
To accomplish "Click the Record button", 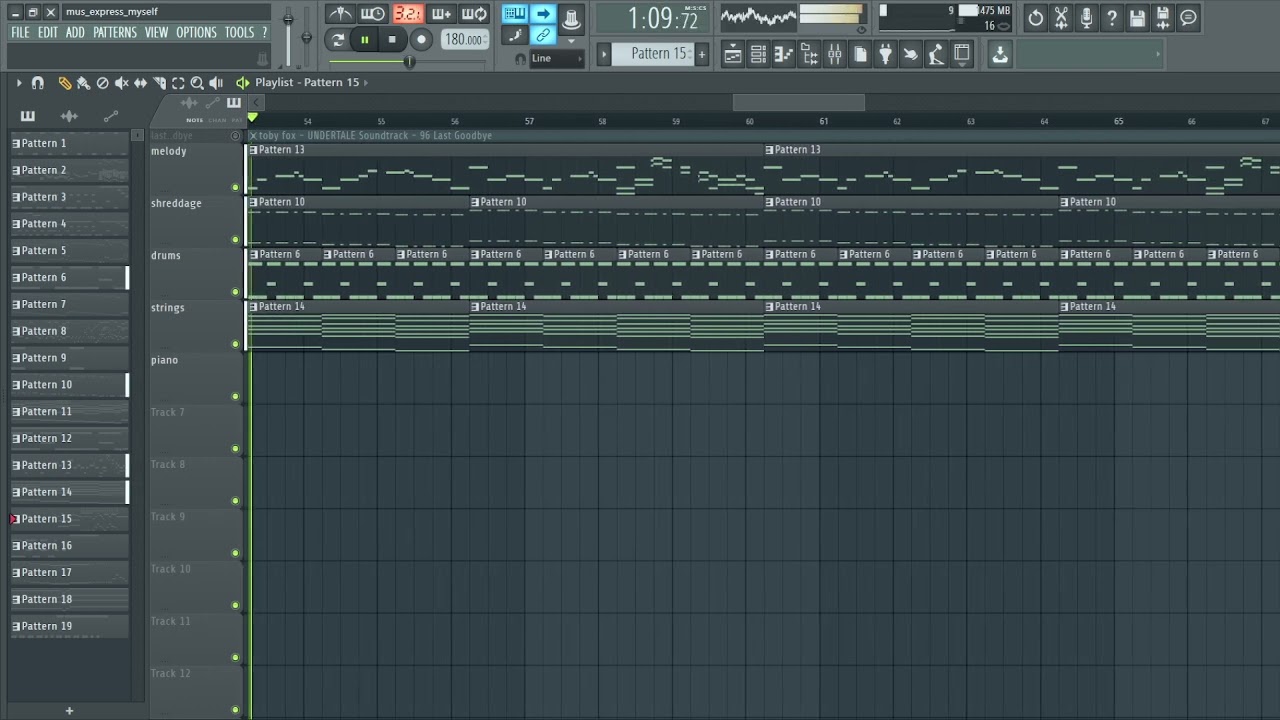I will 421,40.
